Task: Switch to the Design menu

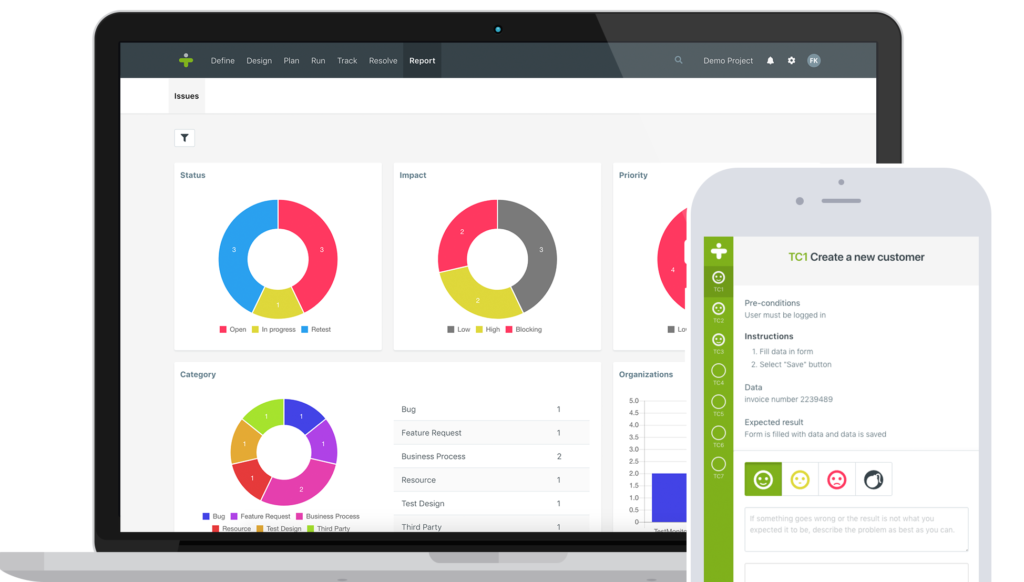Action: coord(259,61)
